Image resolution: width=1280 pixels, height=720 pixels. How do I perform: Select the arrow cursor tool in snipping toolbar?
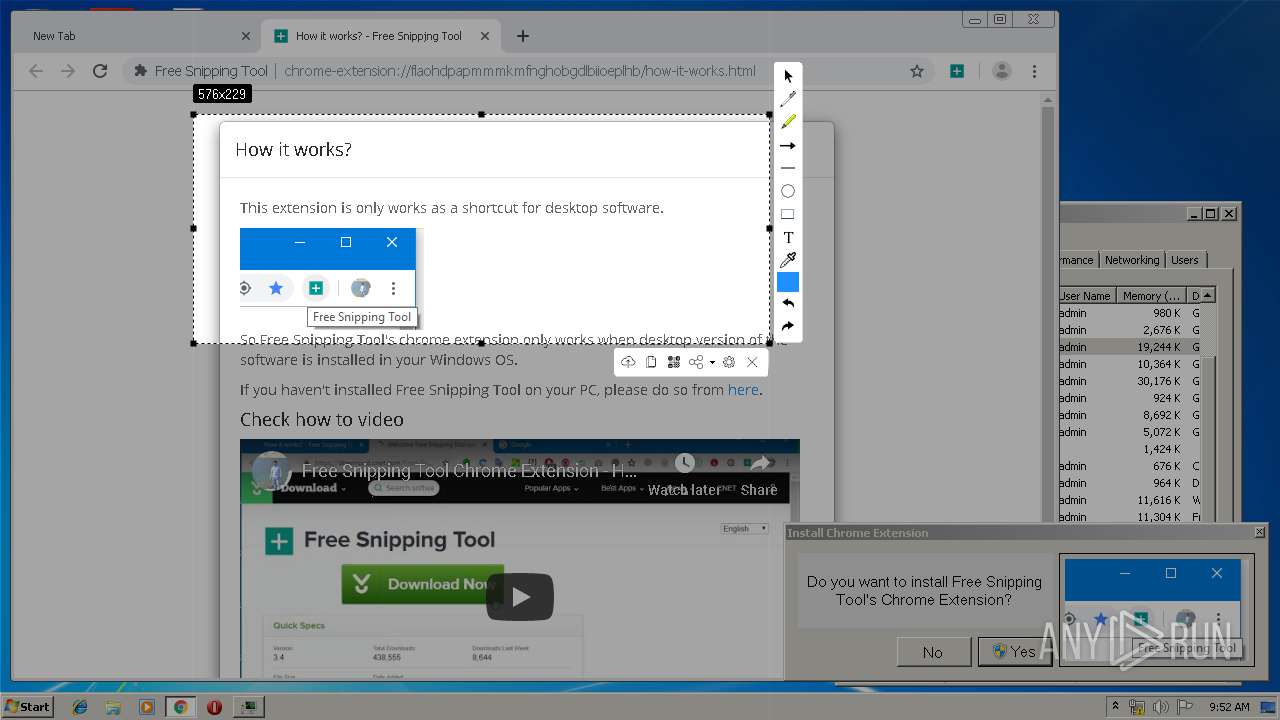pos(788,76)
